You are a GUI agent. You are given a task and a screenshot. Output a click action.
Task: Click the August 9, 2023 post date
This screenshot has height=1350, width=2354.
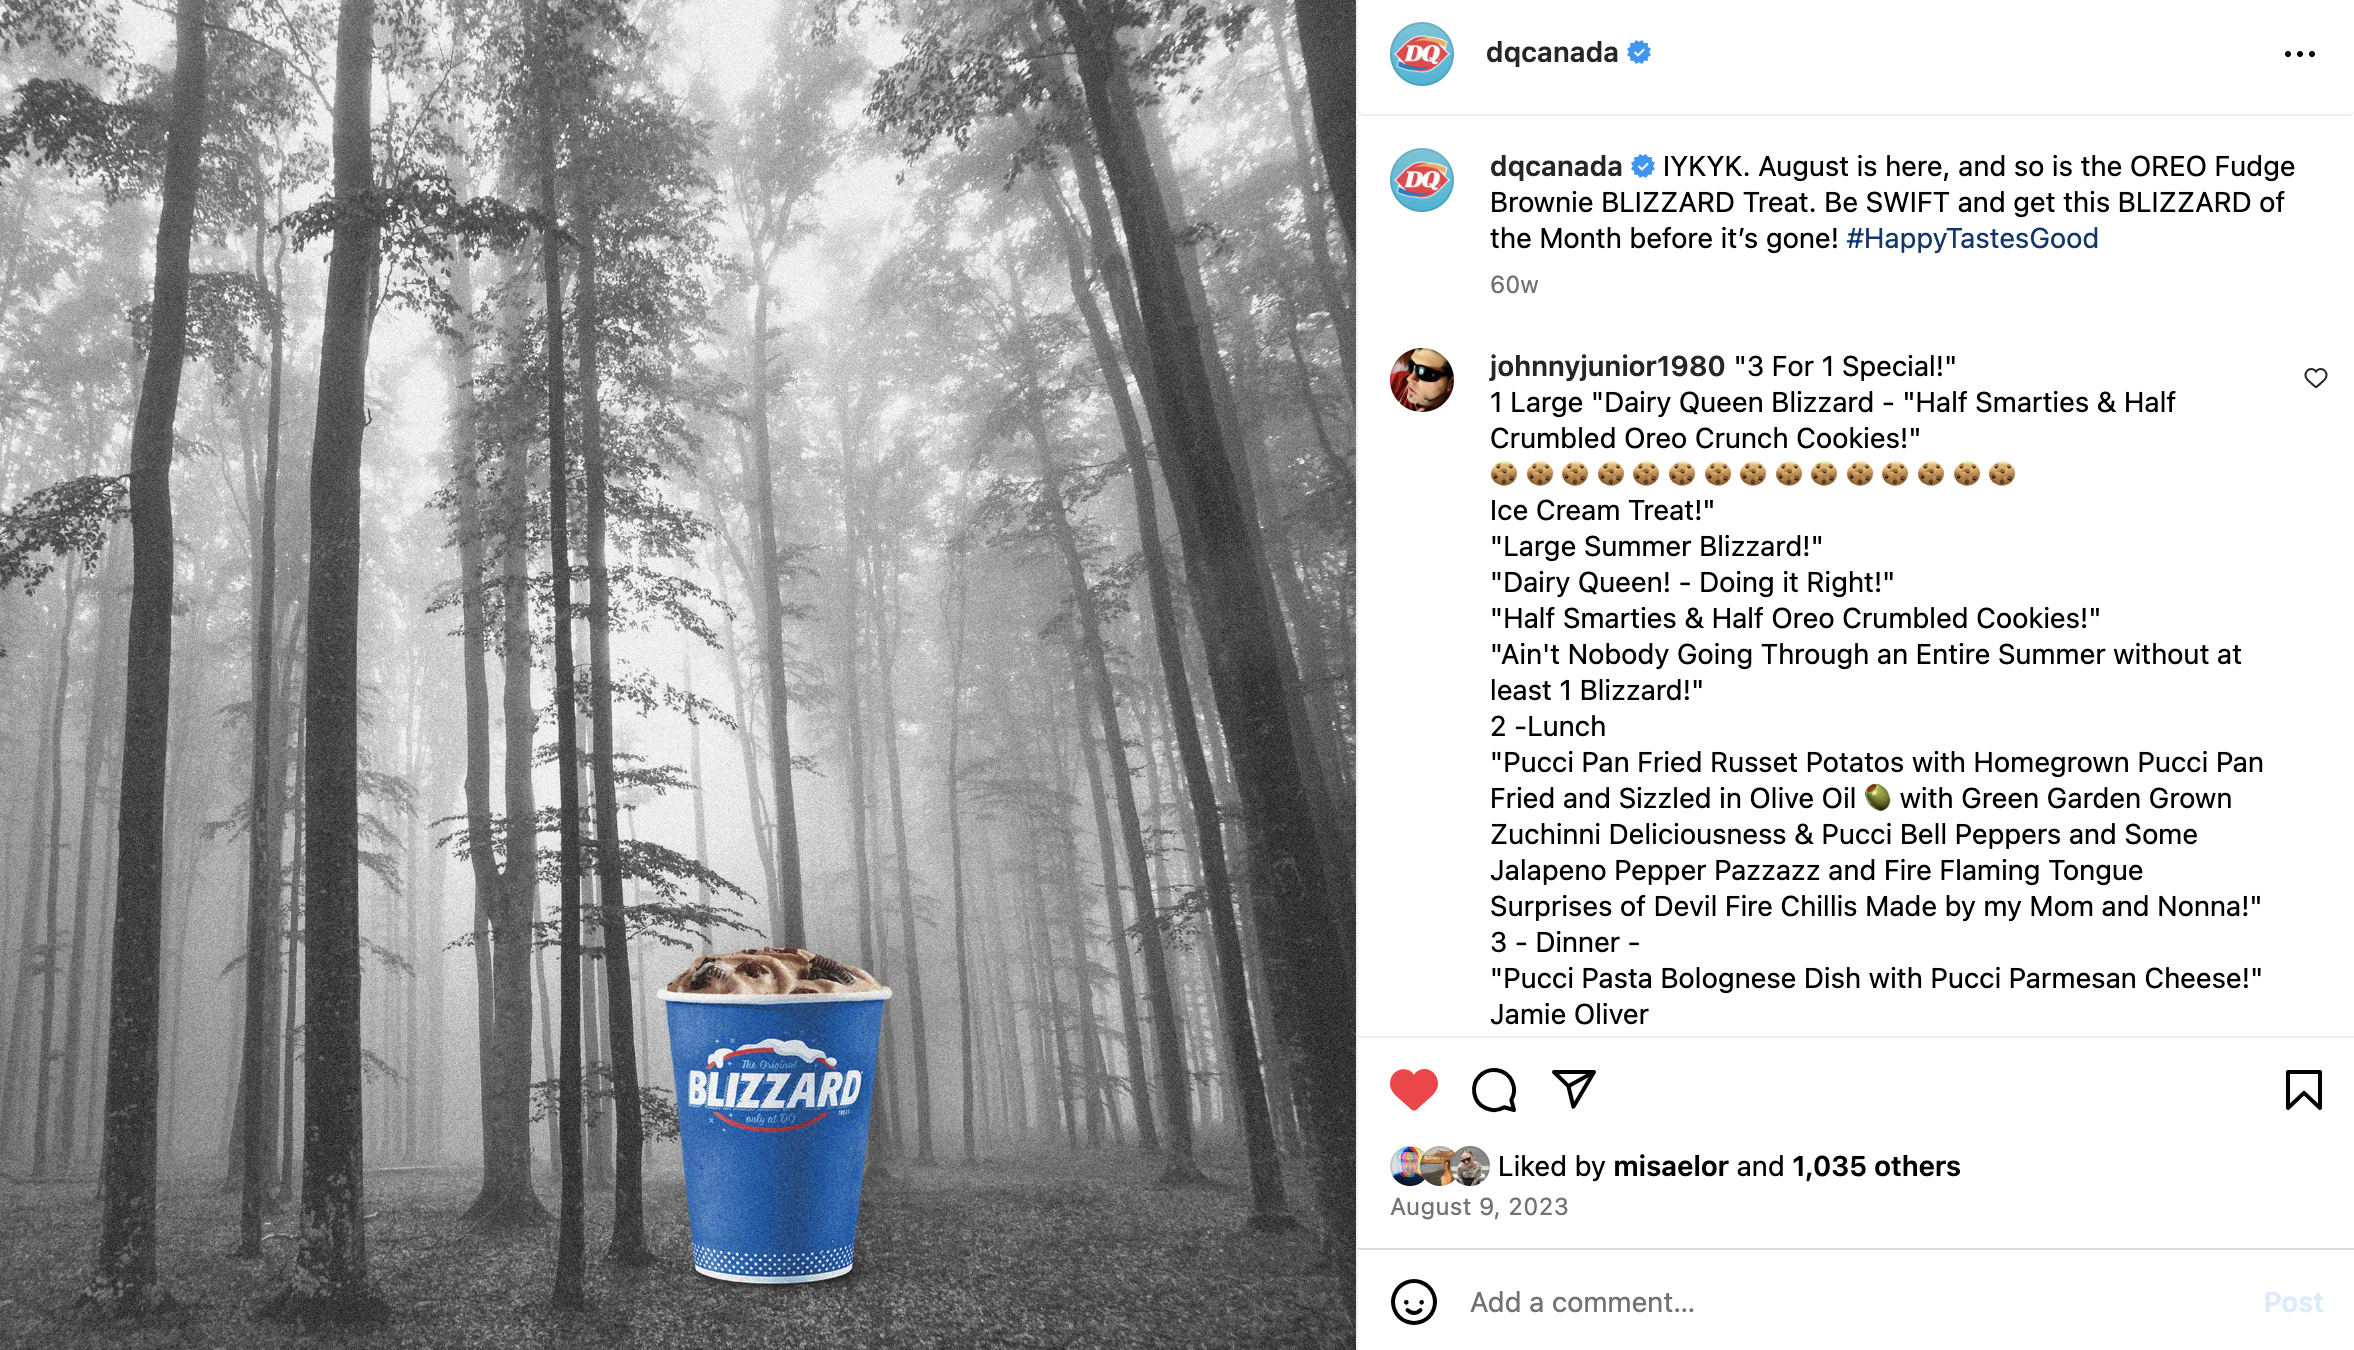1479,1207
